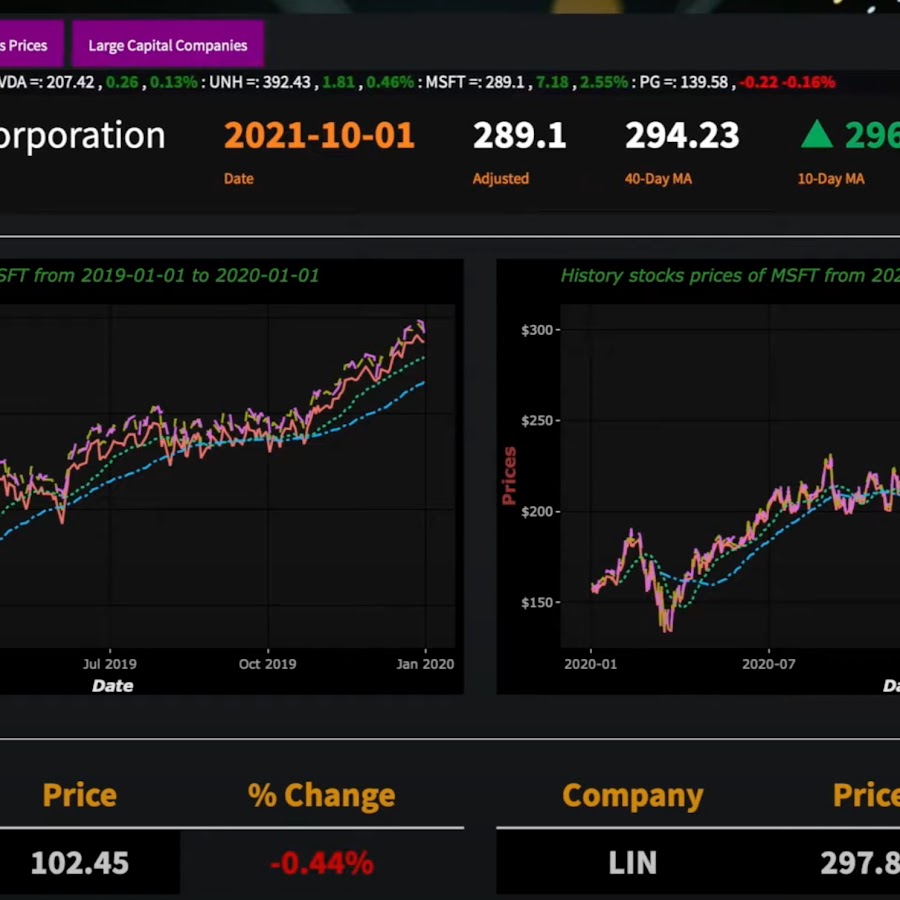The height and width of the screenshot is (900, 900).
Task: Select the date value 2021-10-01
Action: 319,135
